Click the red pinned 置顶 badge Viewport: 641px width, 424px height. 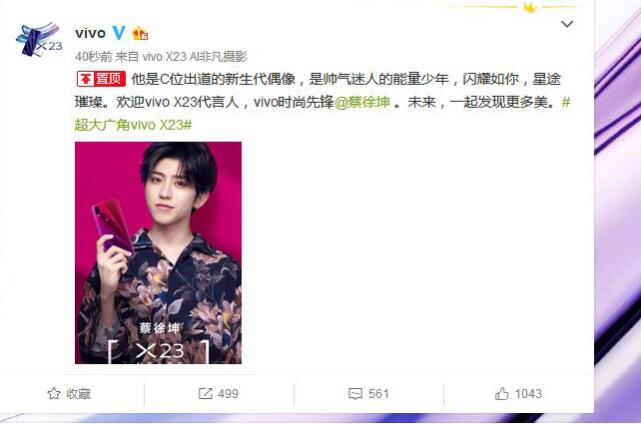coord(101,79)
